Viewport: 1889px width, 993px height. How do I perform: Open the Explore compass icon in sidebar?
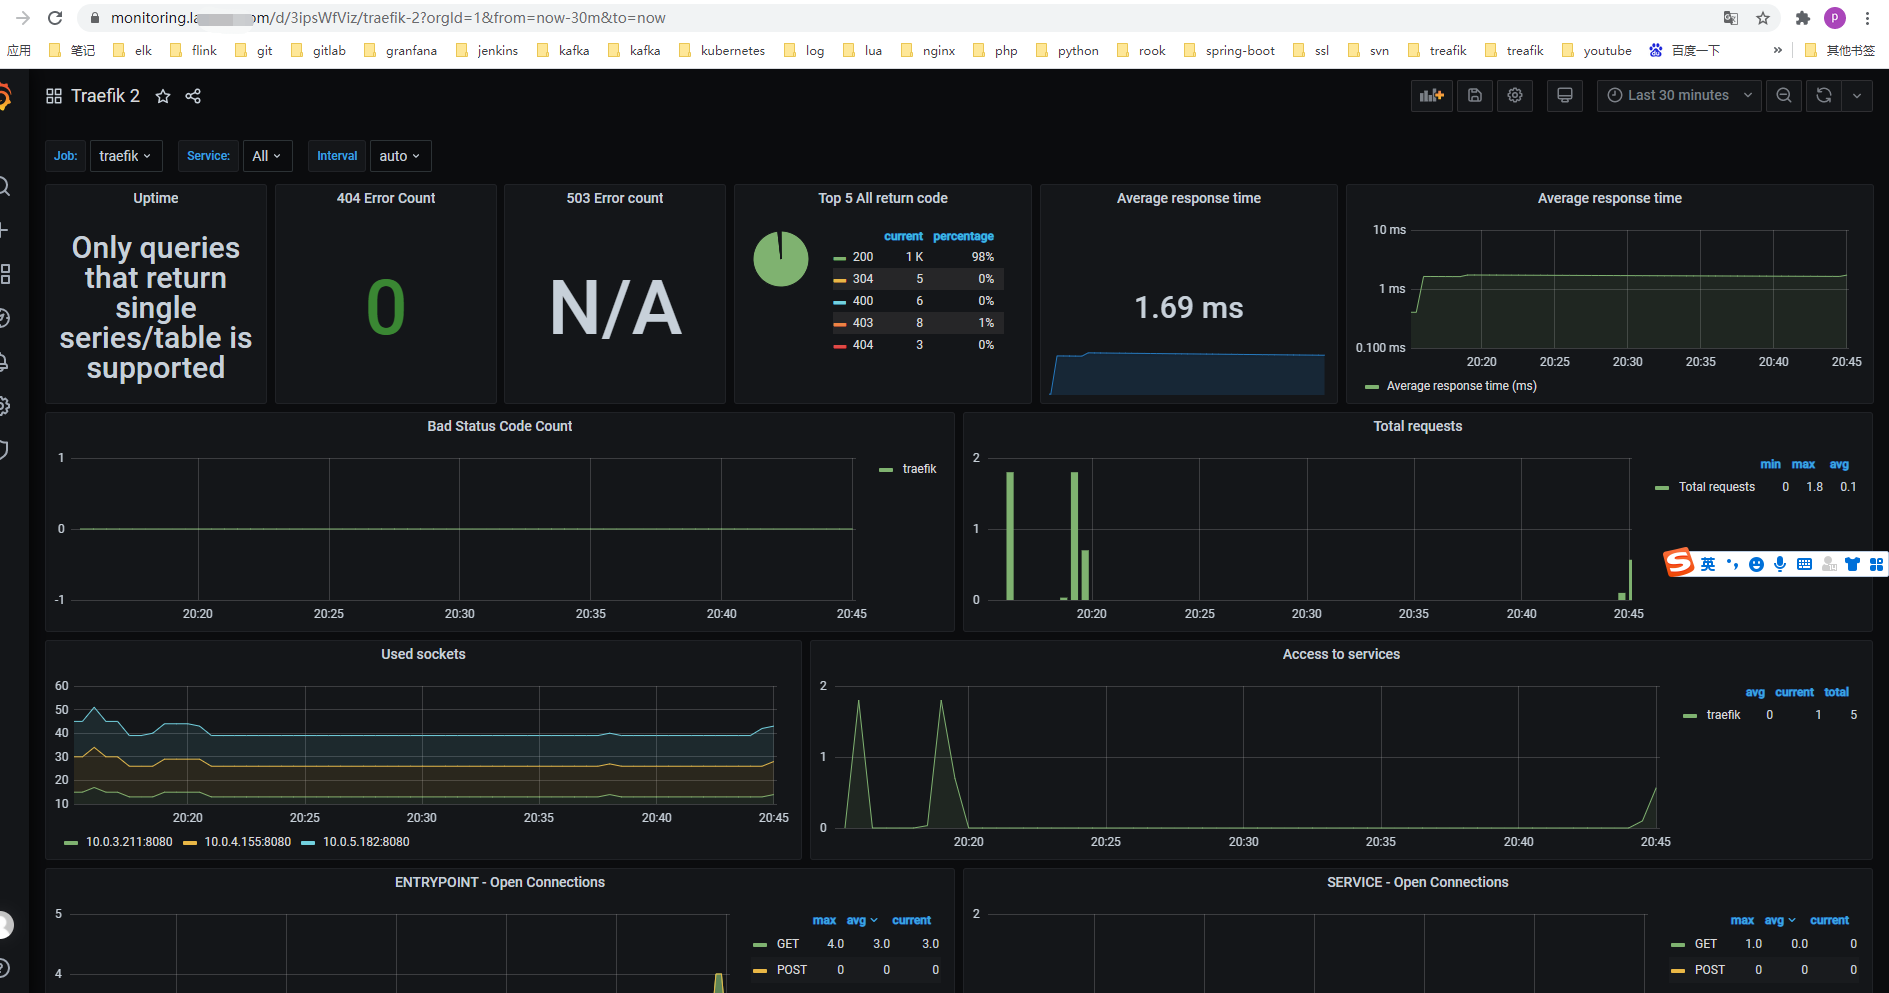click(x=4, y=318)
